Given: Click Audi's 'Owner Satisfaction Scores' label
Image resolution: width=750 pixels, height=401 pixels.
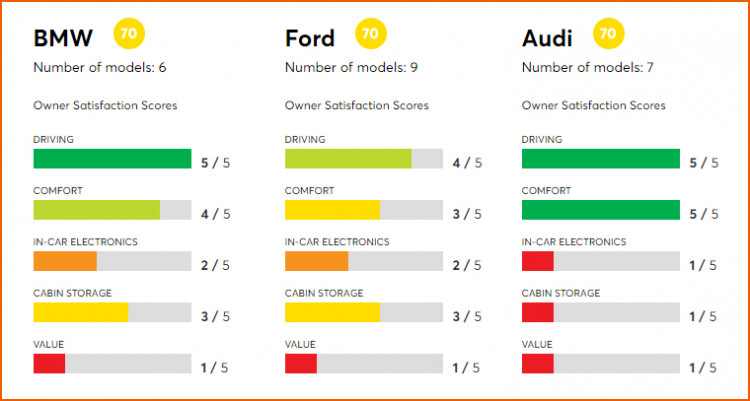Looking at the screenshot, I should coord(593,105).
